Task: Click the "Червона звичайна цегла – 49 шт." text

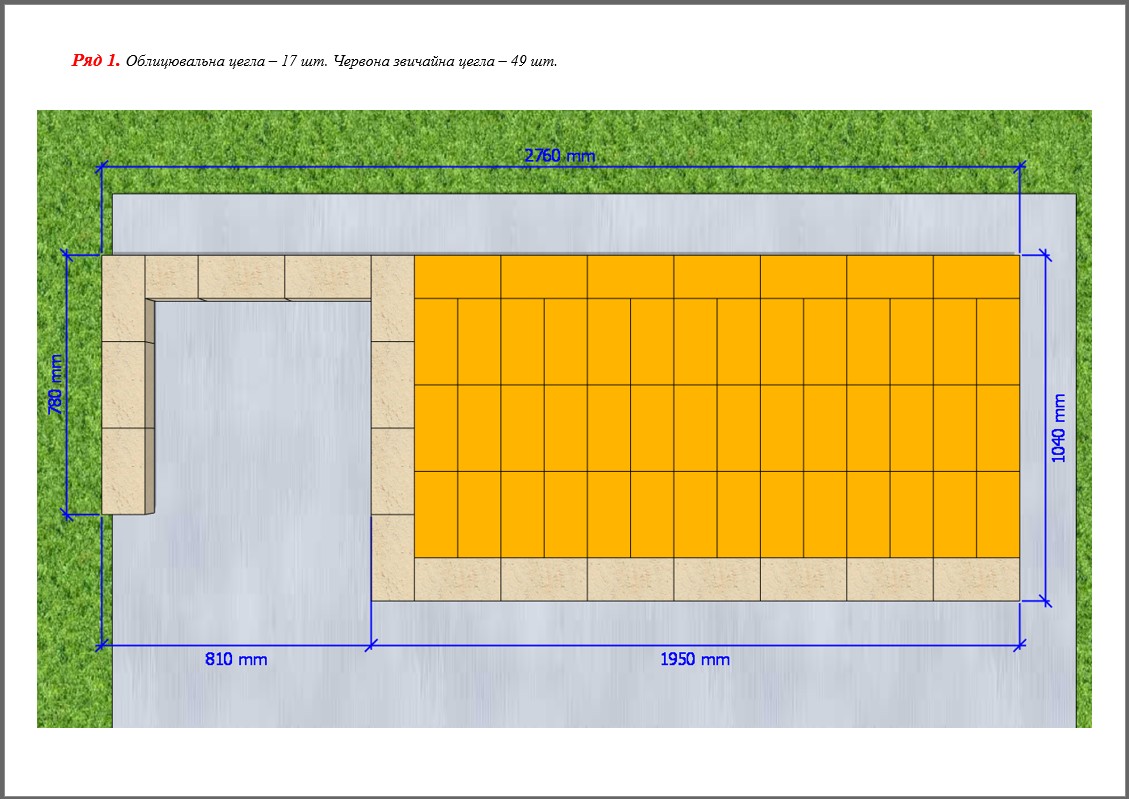Action: click(x=445, y=61)
